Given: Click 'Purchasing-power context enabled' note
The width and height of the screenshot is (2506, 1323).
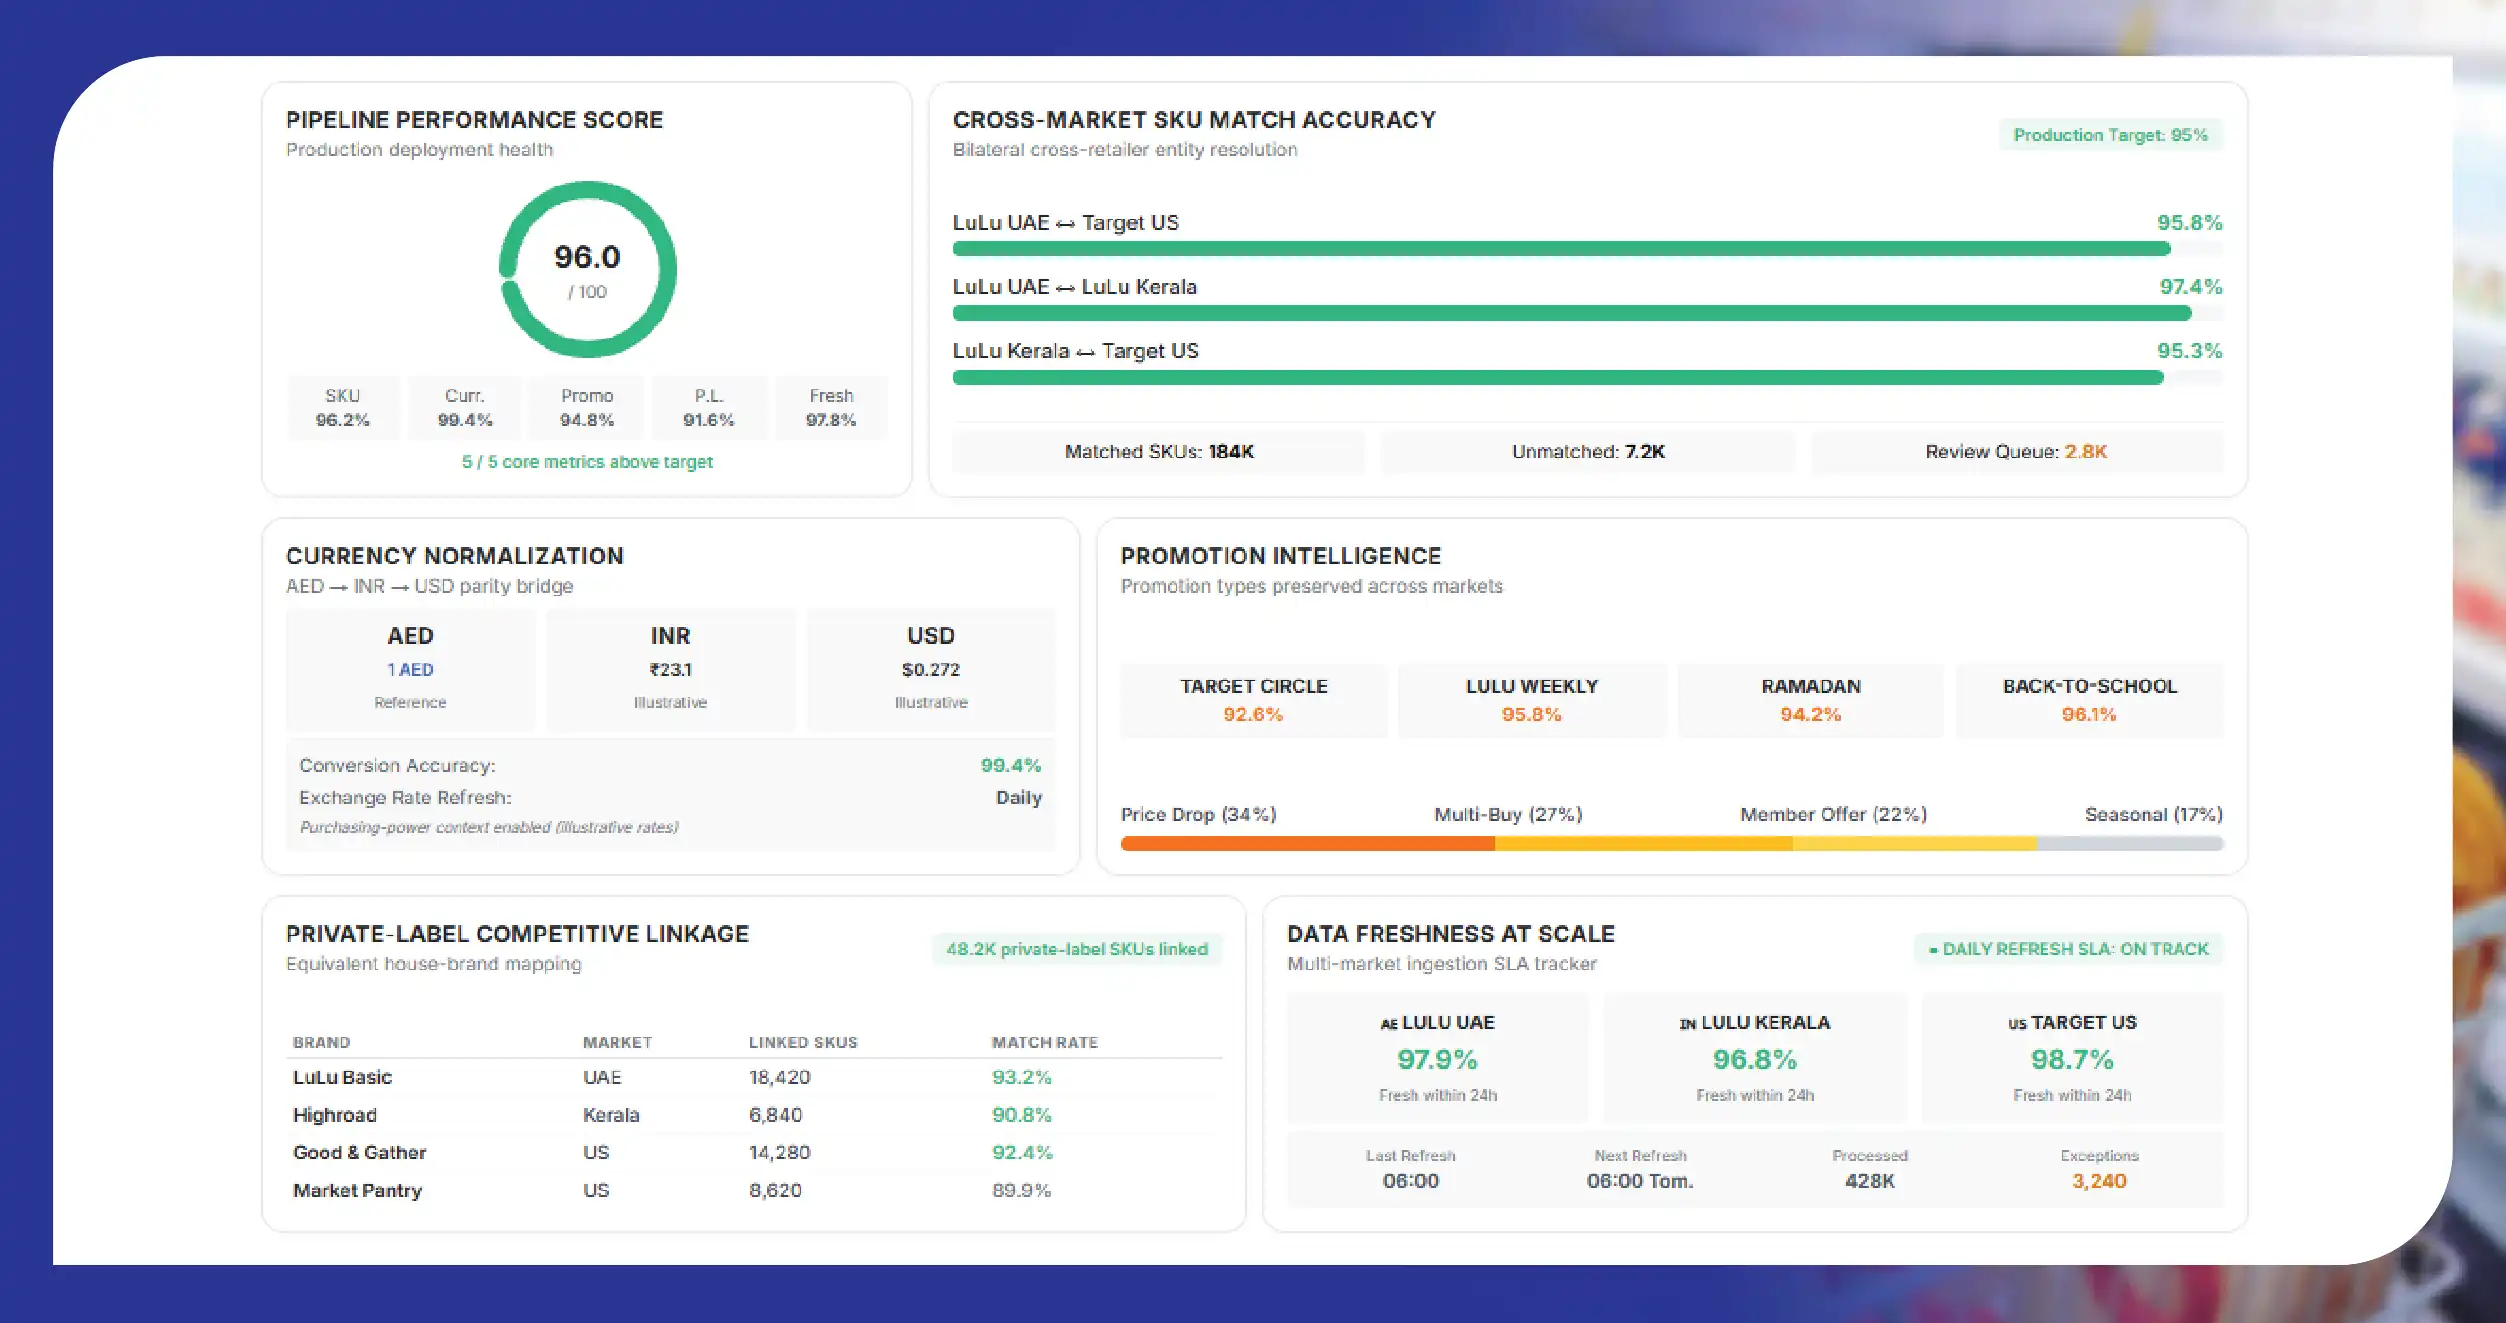Looking at the screenshot, I should (489, 827).
